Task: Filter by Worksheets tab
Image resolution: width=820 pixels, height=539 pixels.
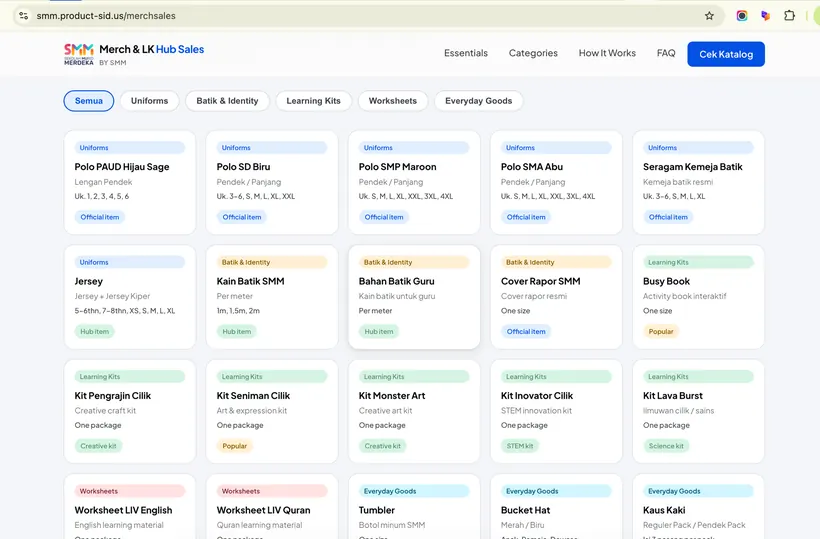Action: coord(393,101)
